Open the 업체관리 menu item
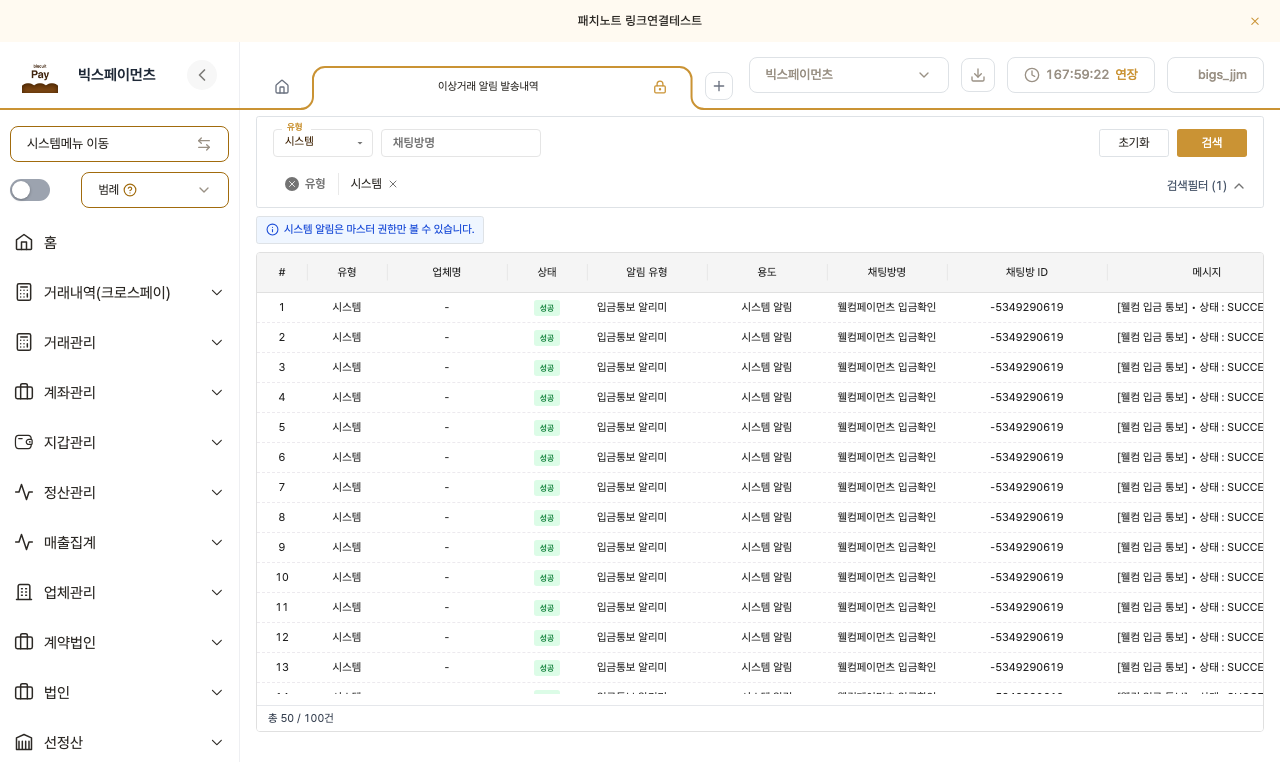 [x=120, y=592]
